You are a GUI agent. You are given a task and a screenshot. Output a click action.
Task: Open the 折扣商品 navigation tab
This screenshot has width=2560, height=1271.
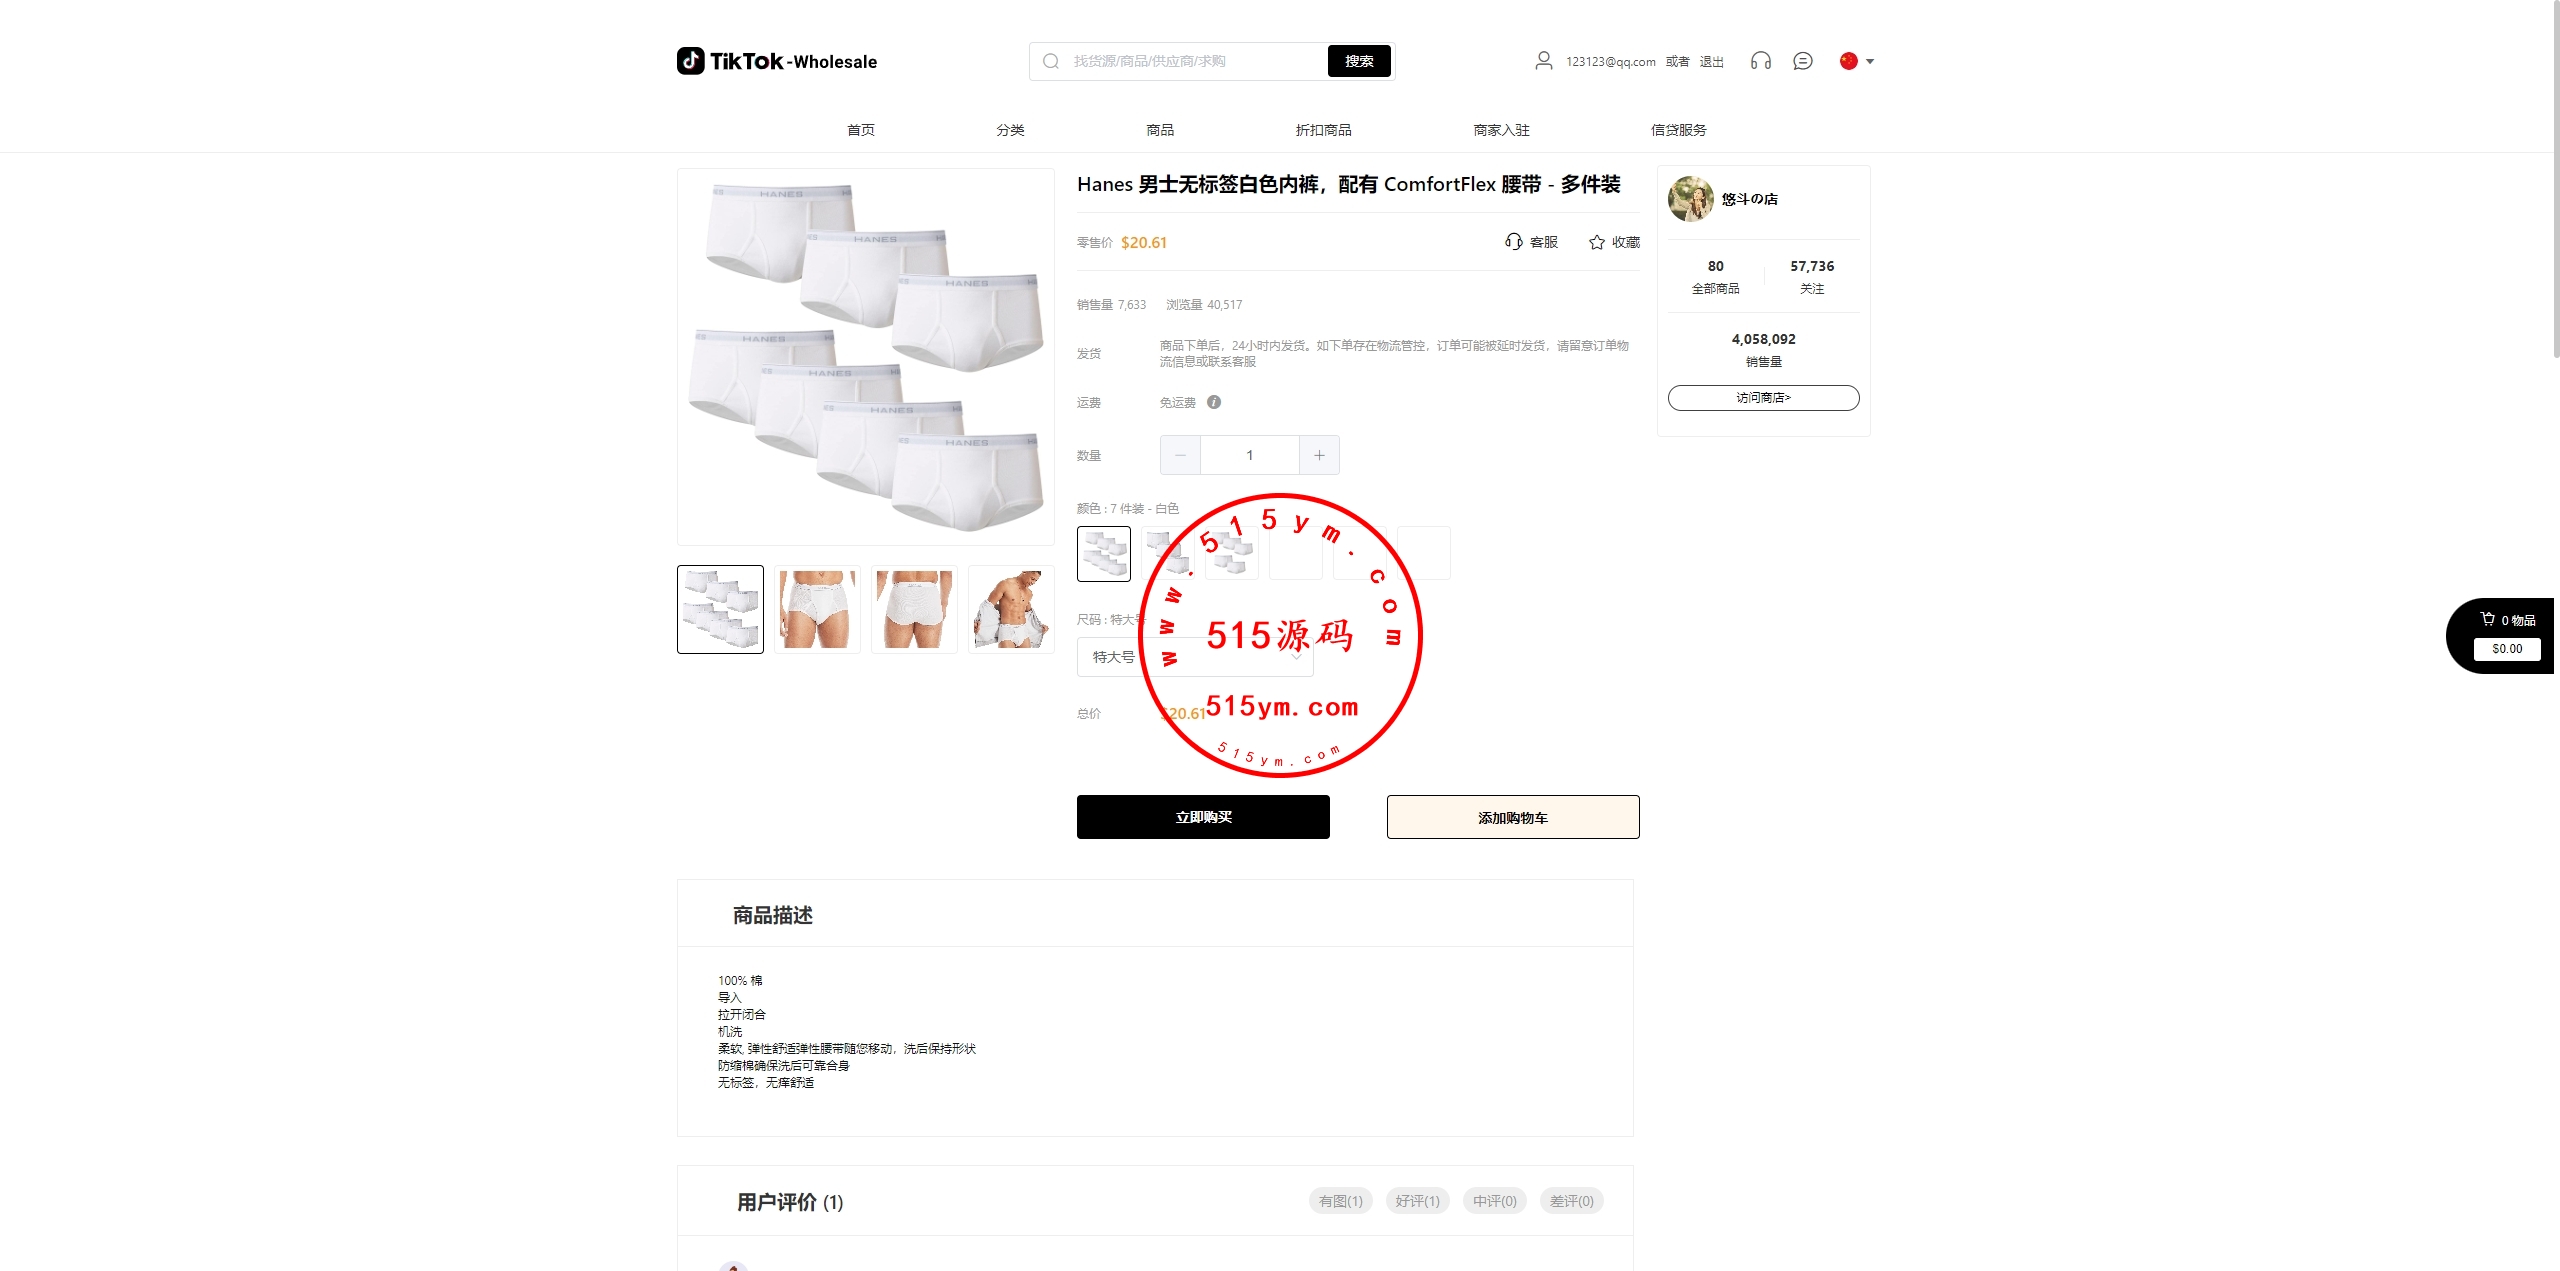1323,130
